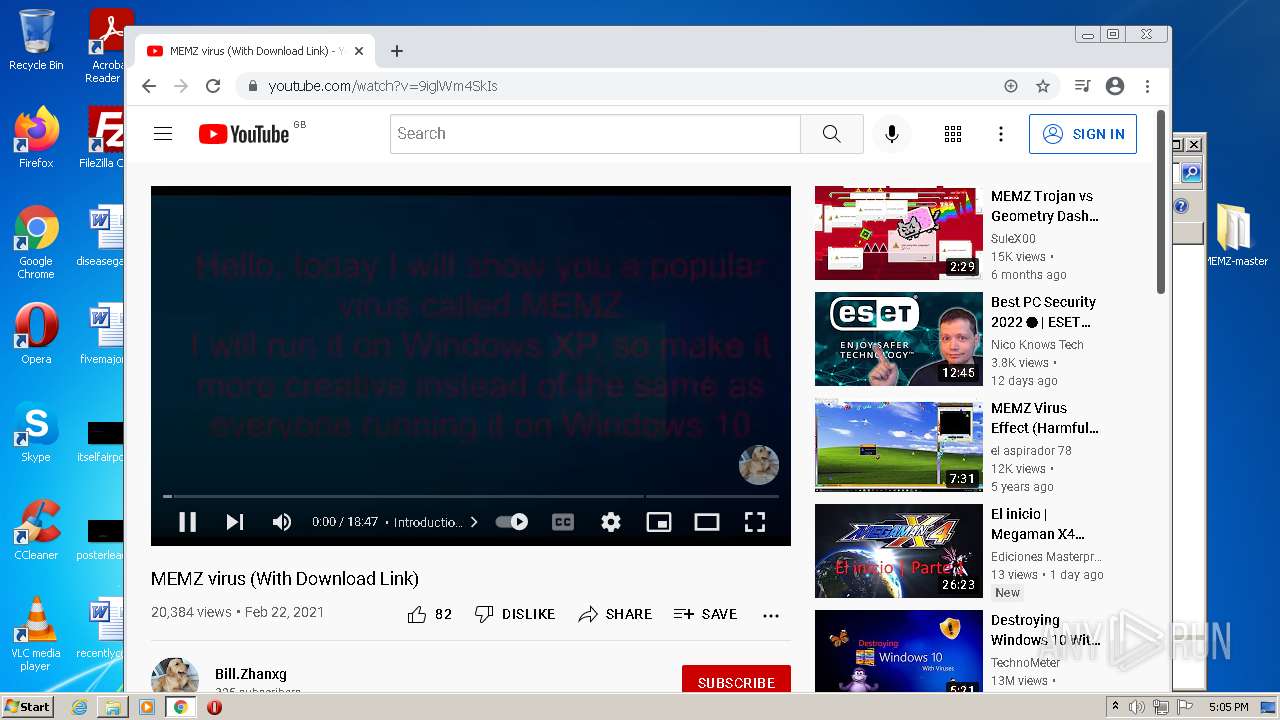Open player settings gear
The image size is (1280, 720).
tap(611, 522)
